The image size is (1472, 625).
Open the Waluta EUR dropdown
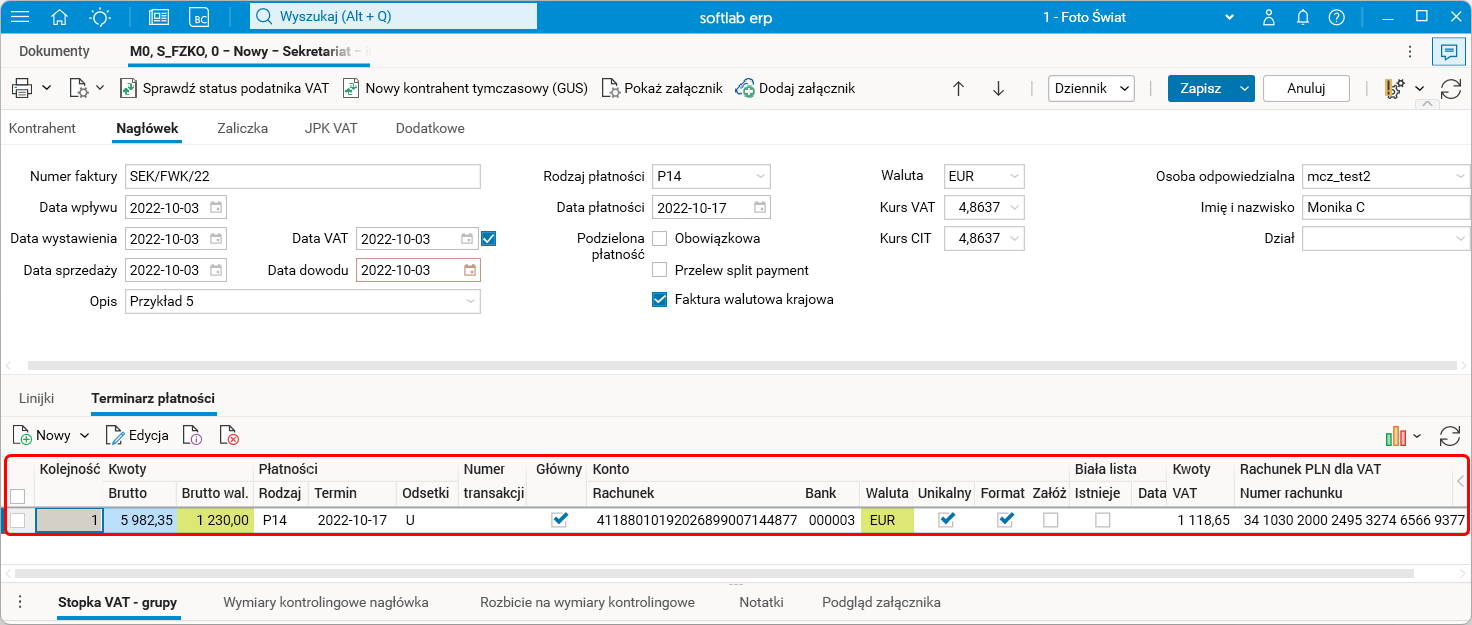tap(1015, 176)
